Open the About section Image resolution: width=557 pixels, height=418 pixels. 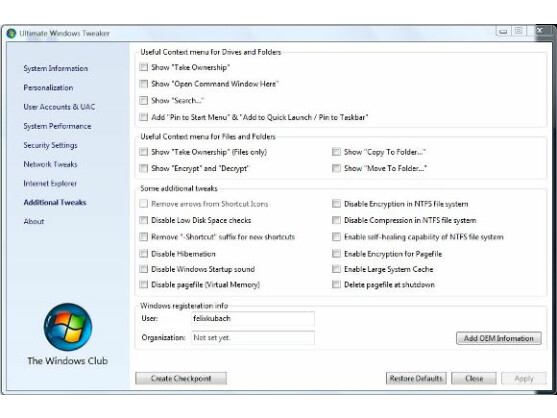click(x=34, y=221)
